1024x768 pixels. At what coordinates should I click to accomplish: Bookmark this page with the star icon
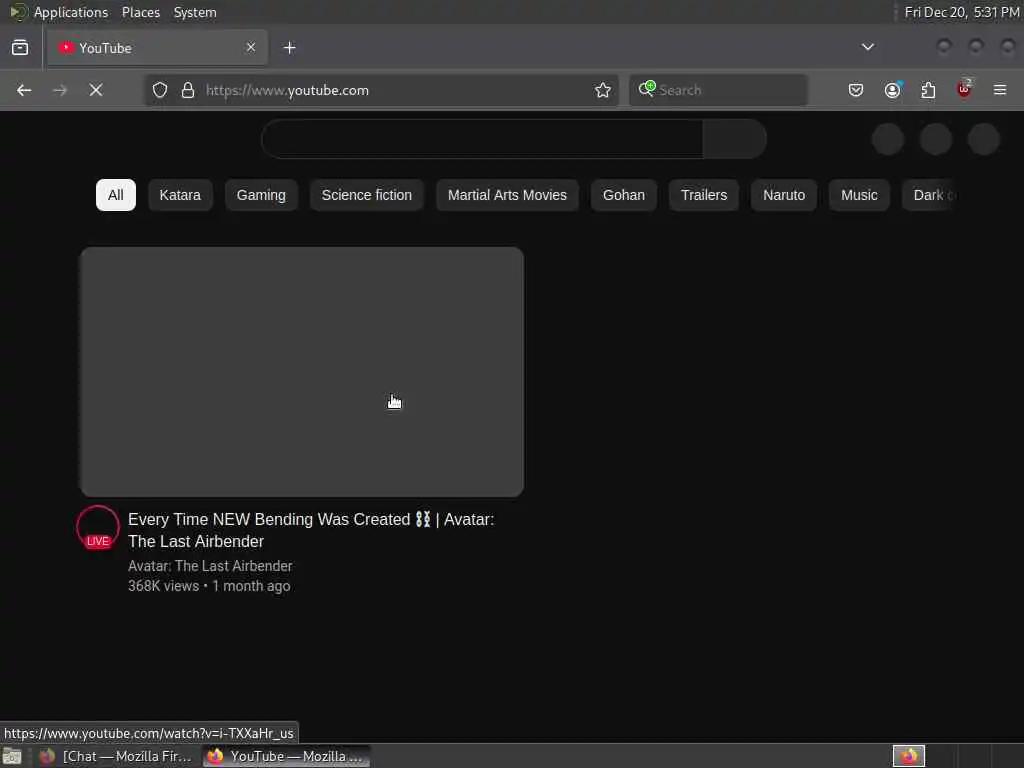pos(603,90)
